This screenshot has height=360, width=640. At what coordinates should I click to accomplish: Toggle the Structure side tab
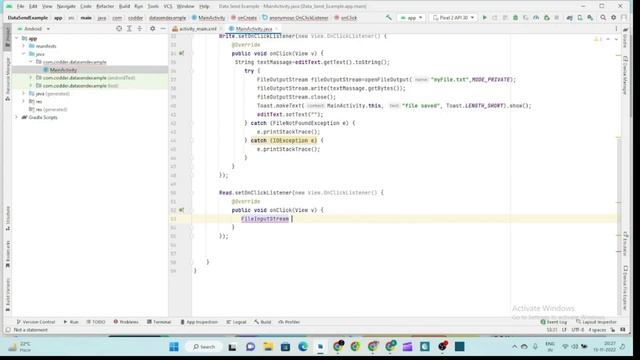coord(7,218)
